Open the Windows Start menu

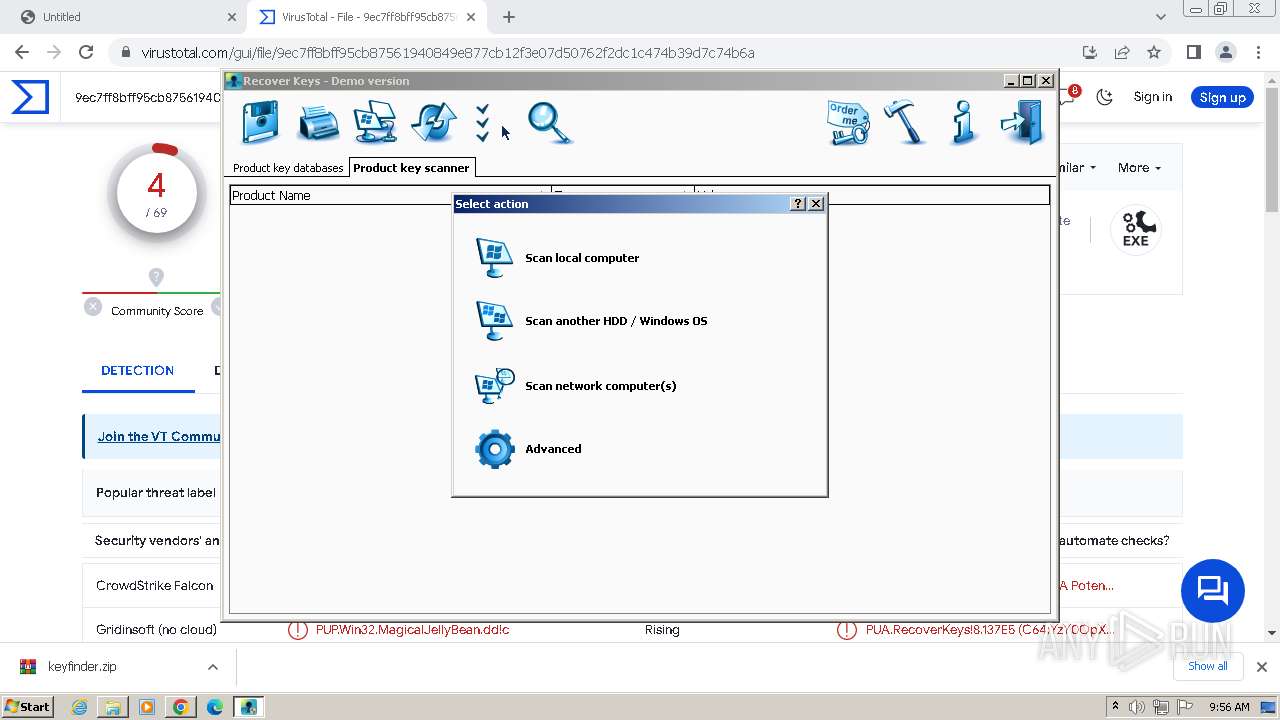pos(28,707)
